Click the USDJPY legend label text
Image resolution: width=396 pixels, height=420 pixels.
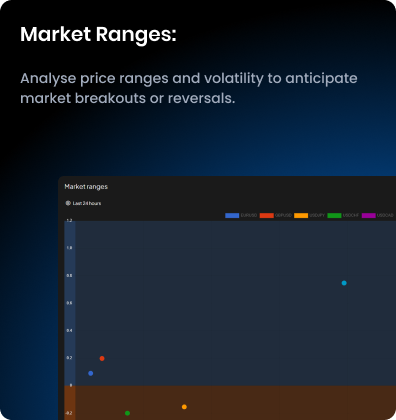point(317,215)
